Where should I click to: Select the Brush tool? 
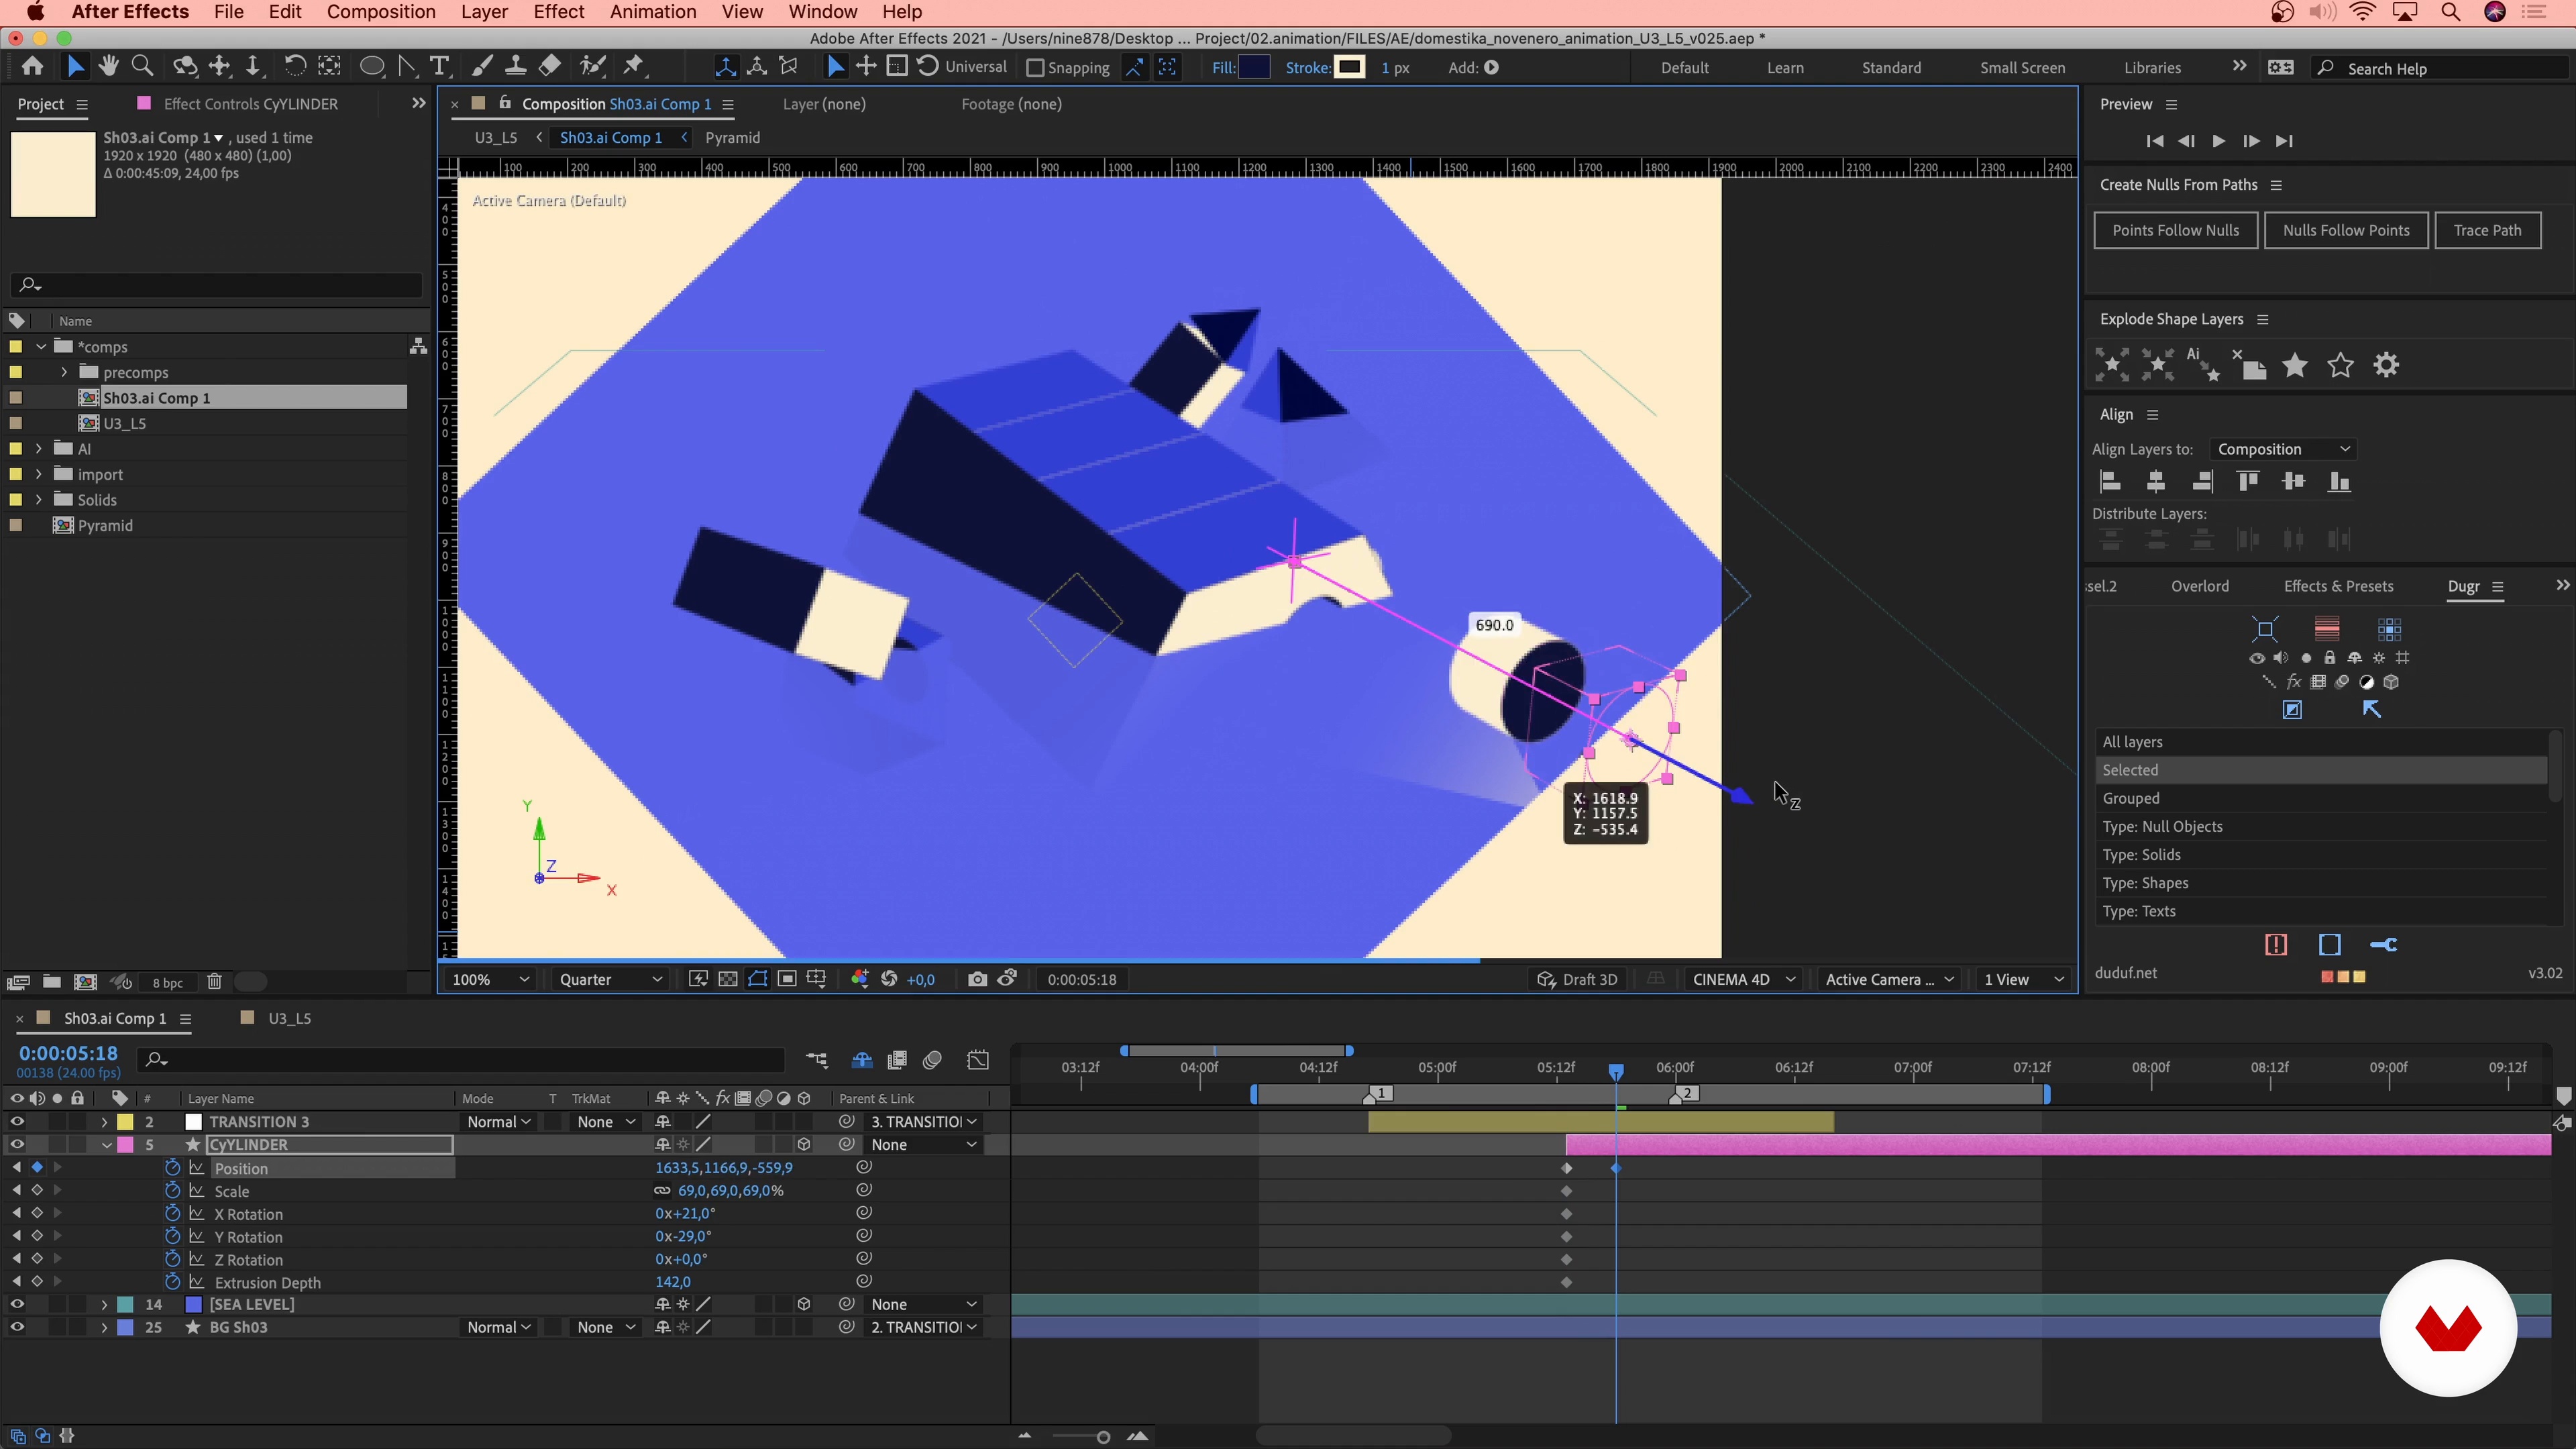pos(482,67)
